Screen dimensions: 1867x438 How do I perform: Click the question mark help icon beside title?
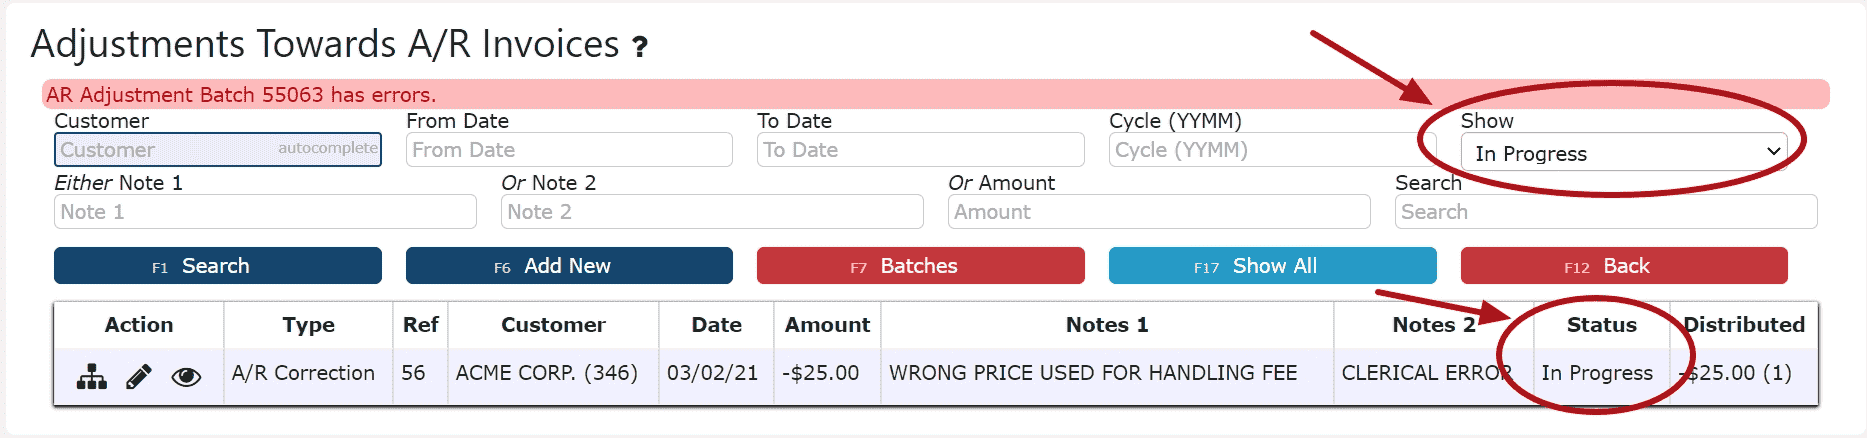click(640, 46)
